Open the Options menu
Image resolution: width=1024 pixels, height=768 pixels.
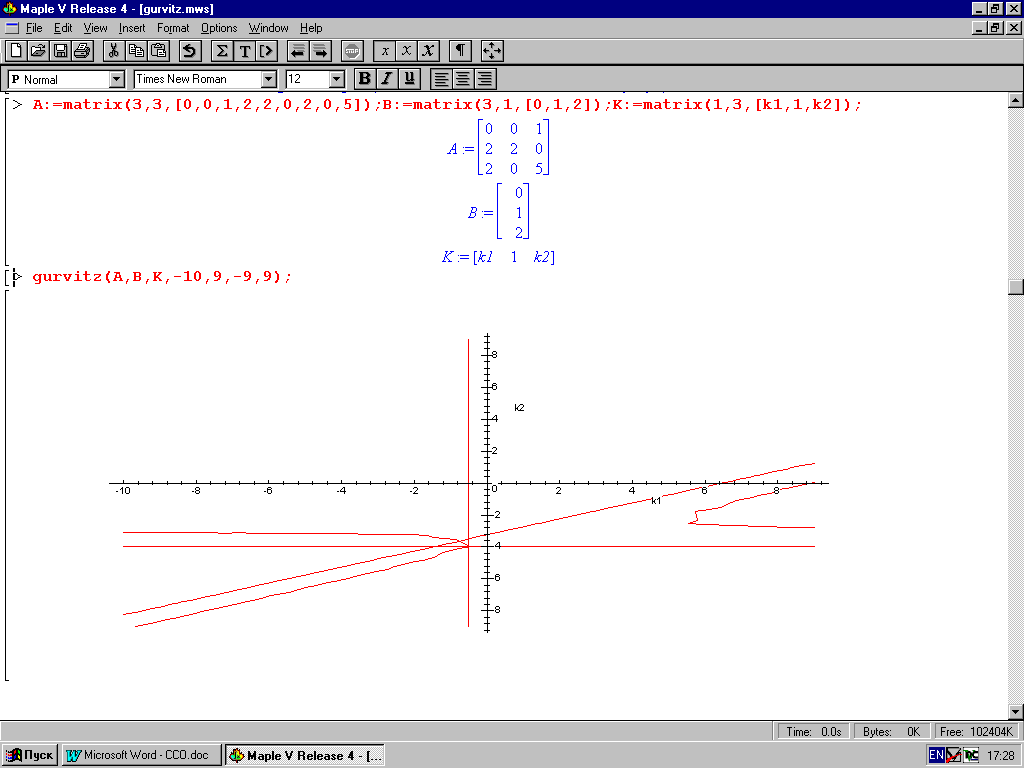pyautogui.click(x=219, y=28)
